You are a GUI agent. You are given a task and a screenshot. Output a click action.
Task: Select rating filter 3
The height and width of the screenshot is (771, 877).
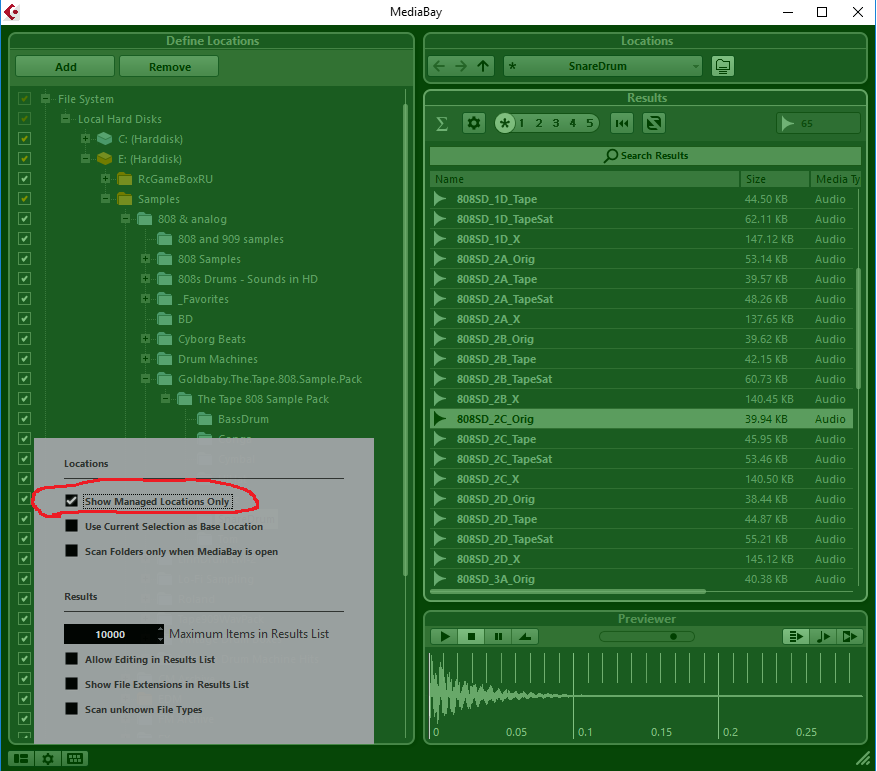click(x=555, y=123)
